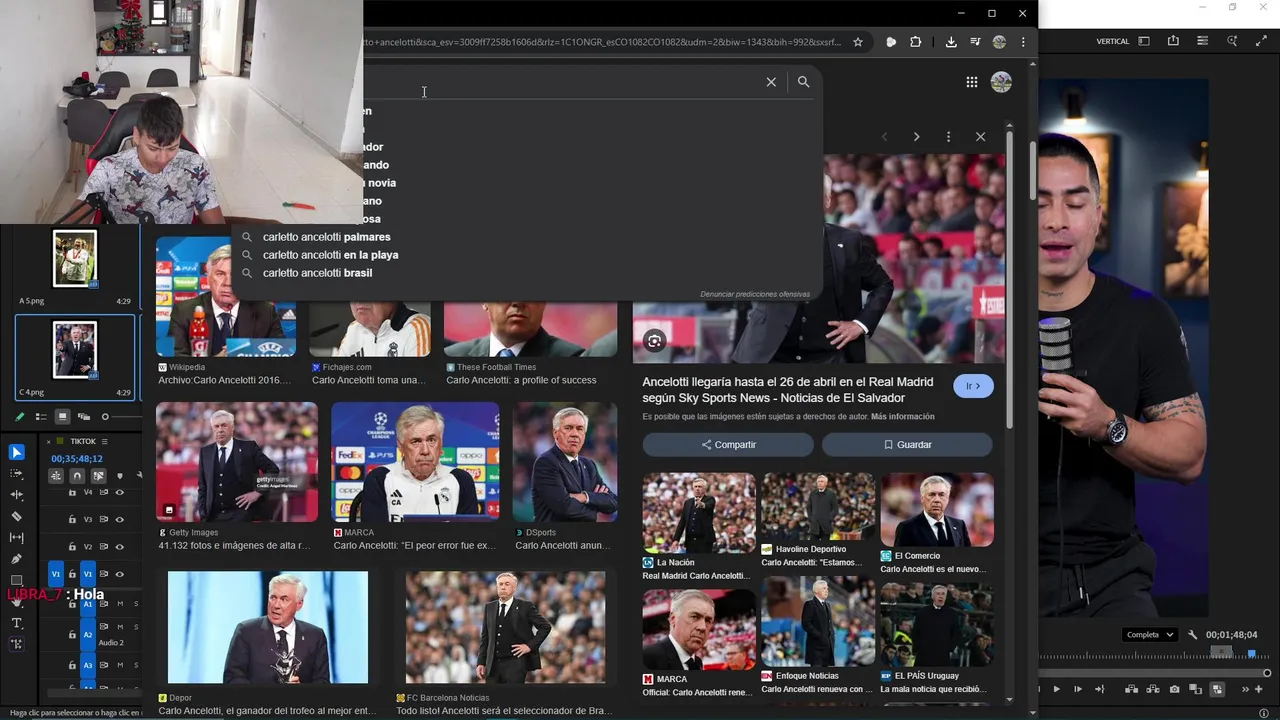Select the Pen tool in Premiere

[x=16, y=559]
